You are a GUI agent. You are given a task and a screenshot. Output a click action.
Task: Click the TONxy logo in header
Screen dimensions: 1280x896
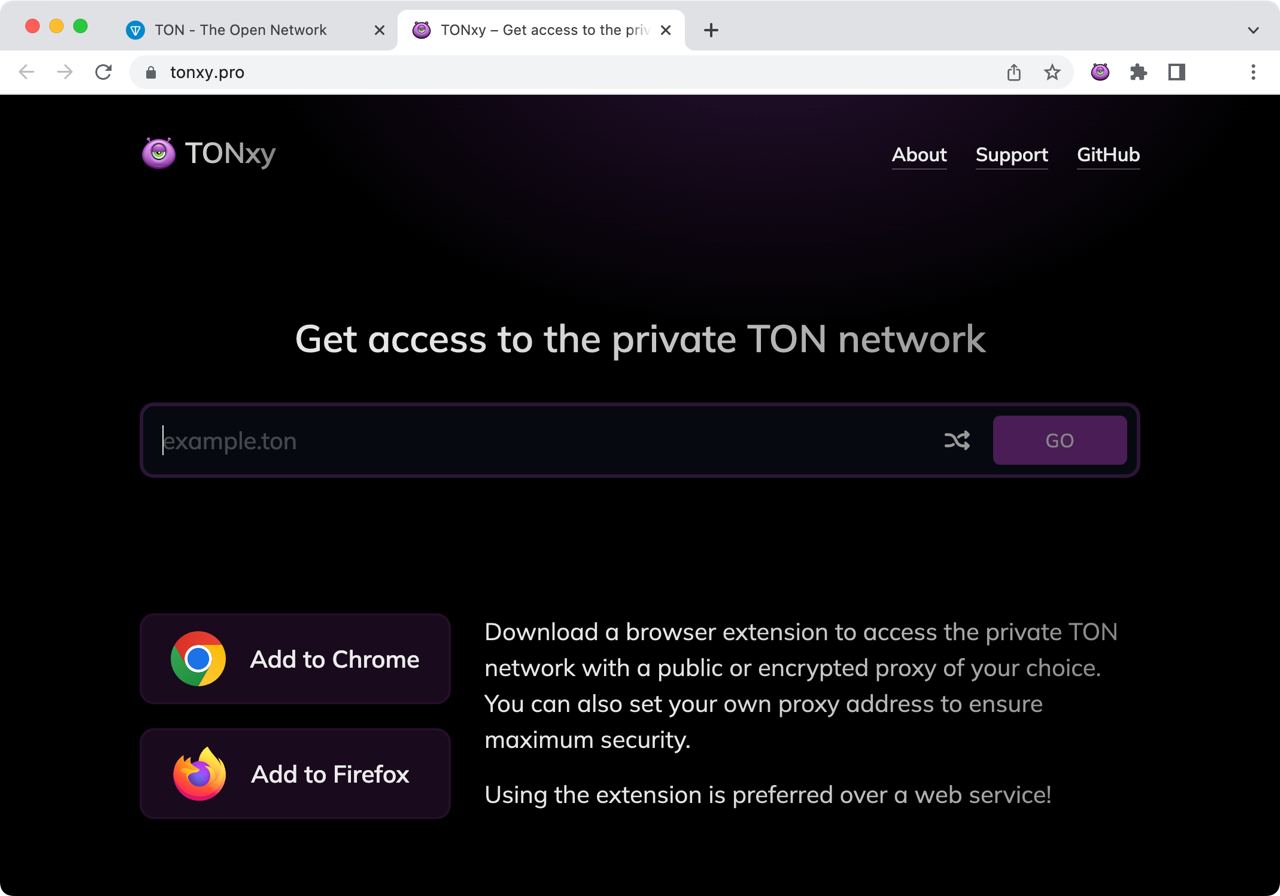tap(209, 153)
